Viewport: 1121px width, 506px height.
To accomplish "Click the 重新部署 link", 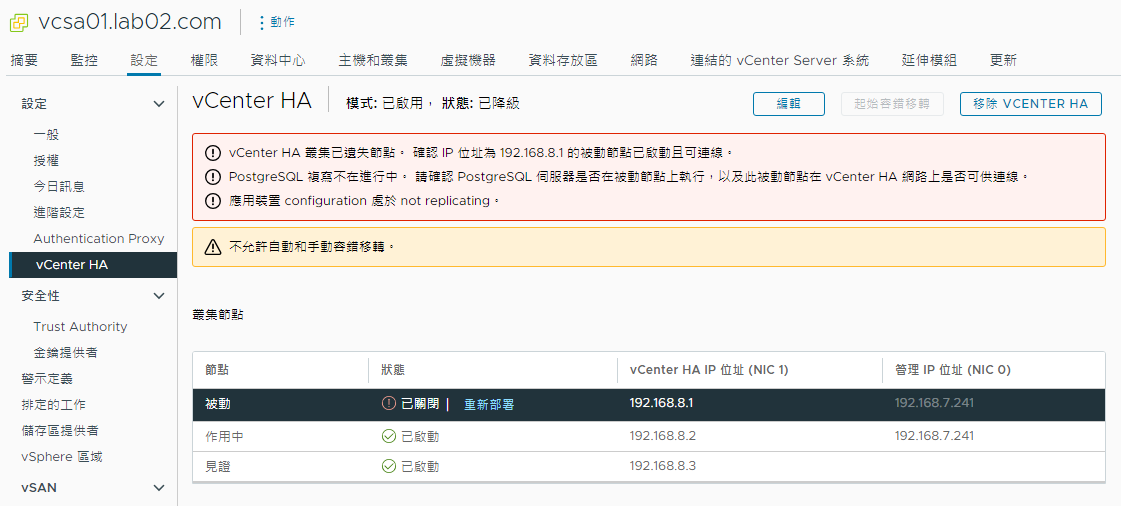I will click(x=489, y=405).
